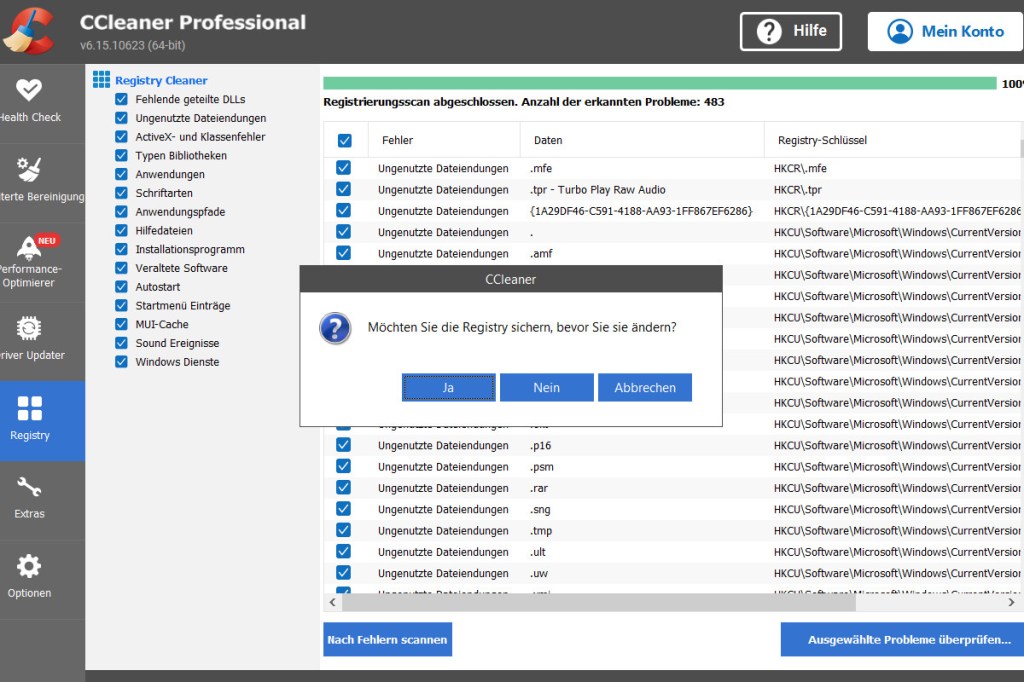
Task: Cancel the dialog with Abbrechen
Action: [x=645, y=387]
